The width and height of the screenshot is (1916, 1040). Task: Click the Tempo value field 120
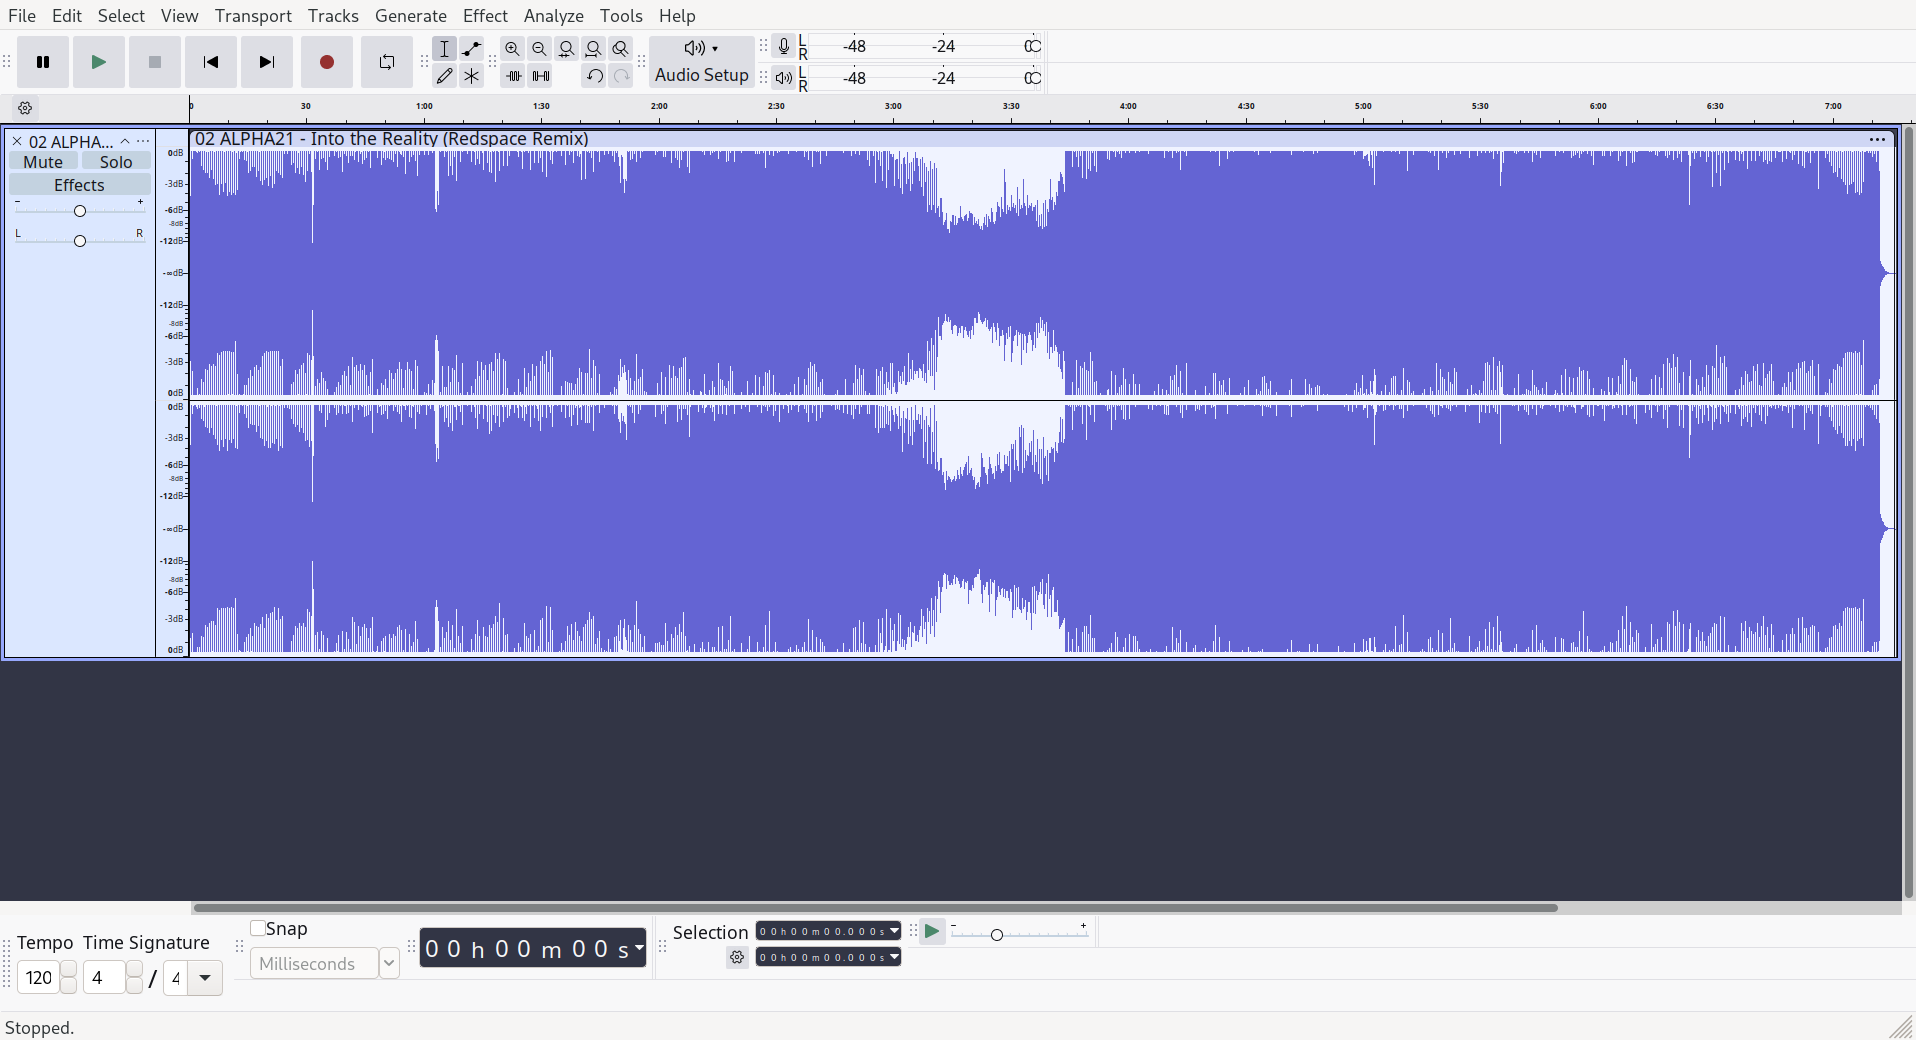point(39,977)
